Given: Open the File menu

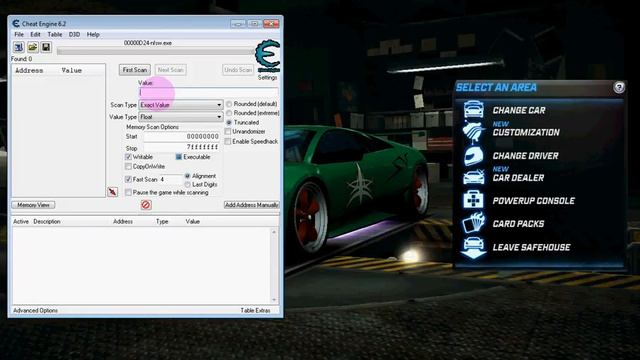Looking at the screenshot, I should (x=19, y=35).
